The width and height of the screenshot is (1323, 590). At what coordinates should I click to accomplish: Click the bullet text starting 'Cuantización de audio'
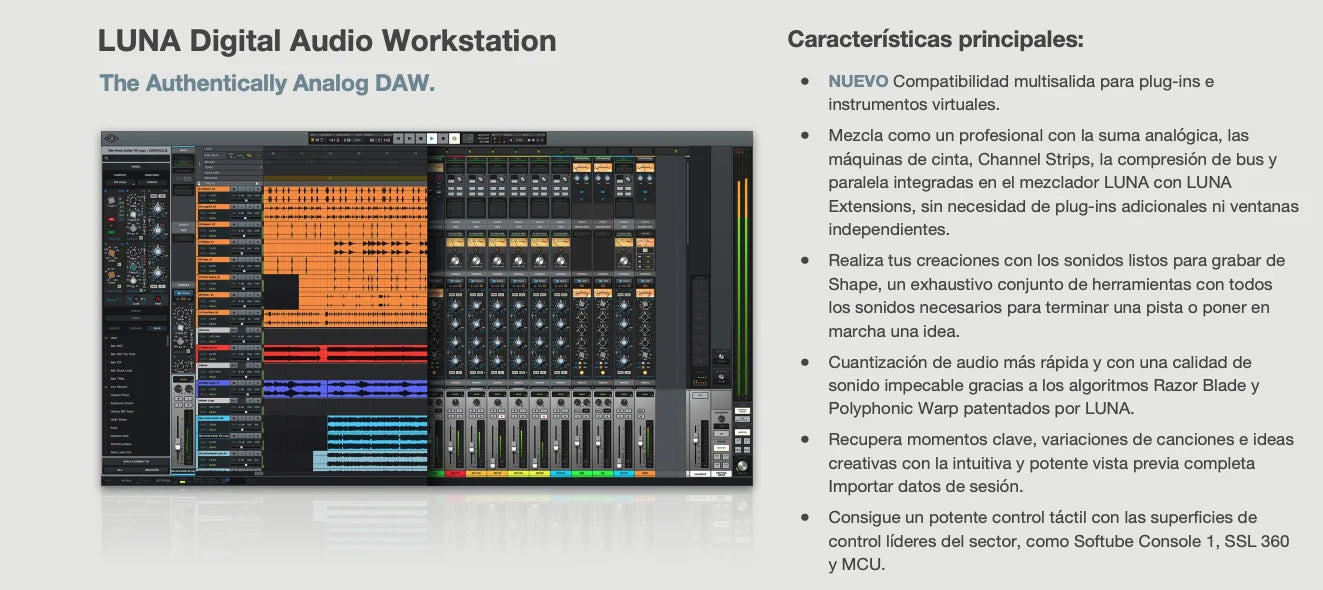[x=1044, y=385]
